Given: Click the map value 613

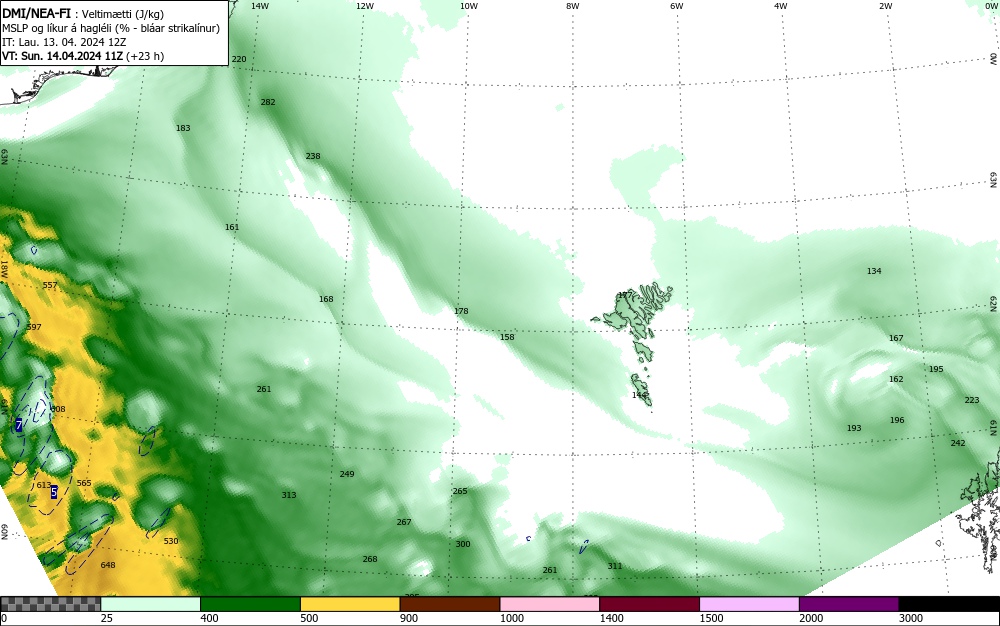Looking at the screenshot, I should 43,485.
